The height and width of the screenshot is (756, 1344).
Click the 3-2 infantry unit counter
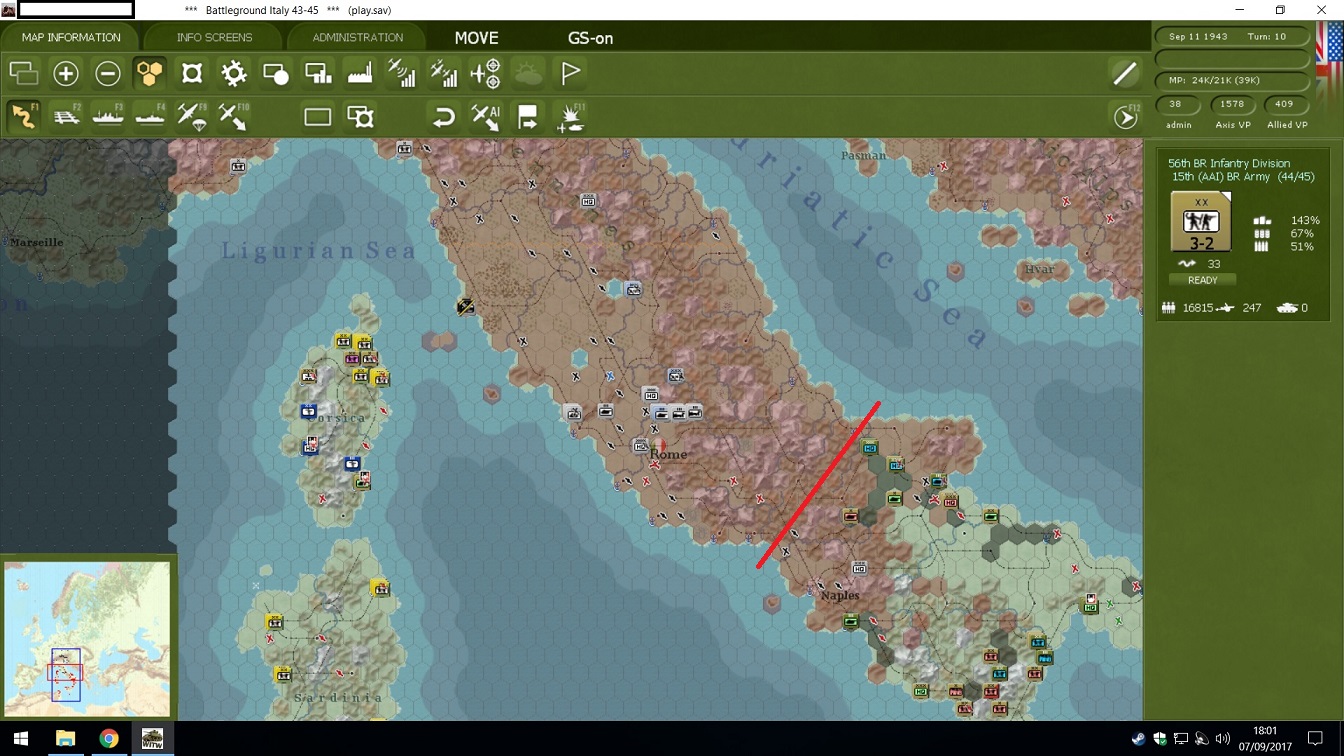1201,221
